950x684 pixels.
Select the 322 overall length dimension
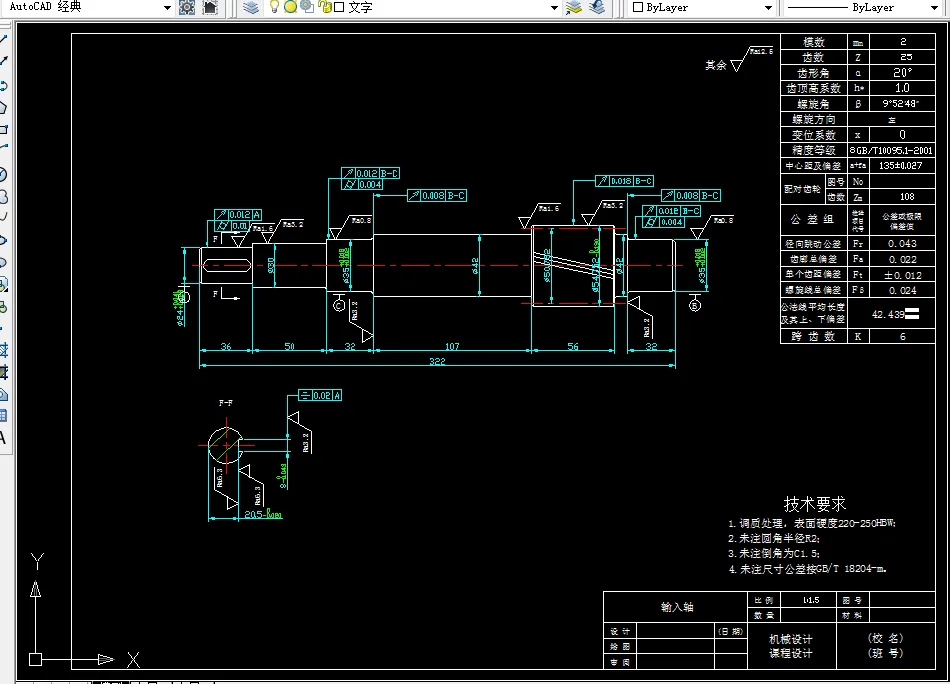(x=437, y=361)
